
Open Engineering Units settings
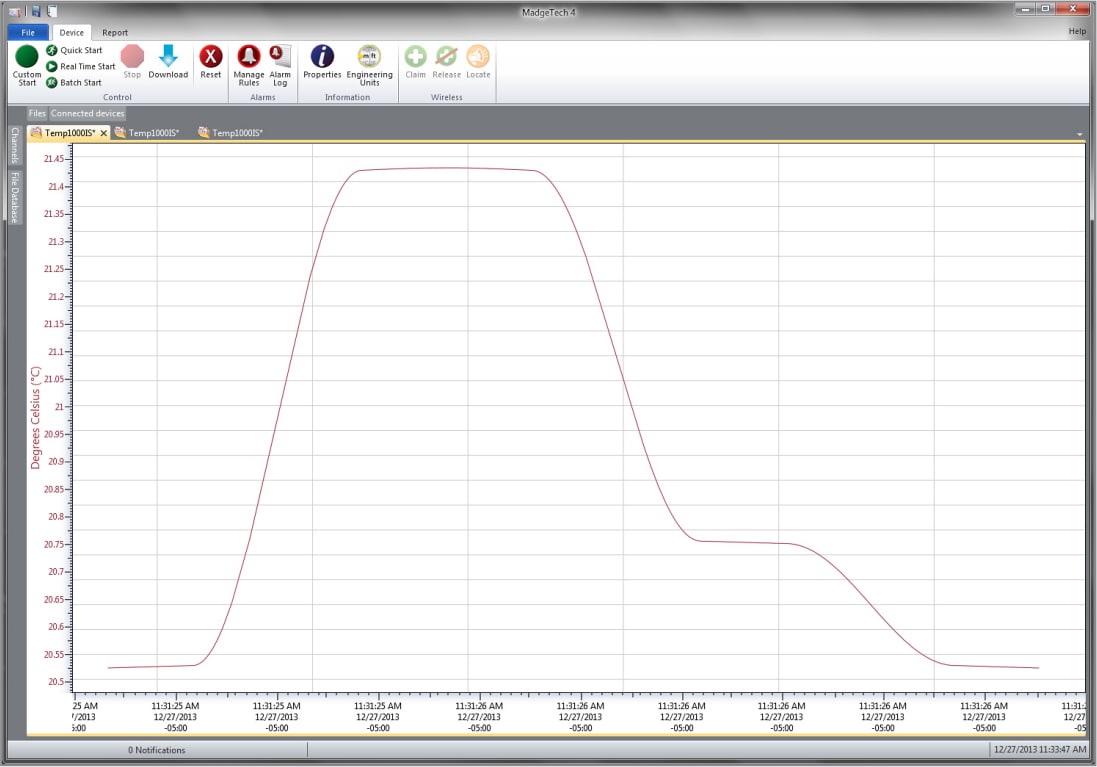pos(369,66)
